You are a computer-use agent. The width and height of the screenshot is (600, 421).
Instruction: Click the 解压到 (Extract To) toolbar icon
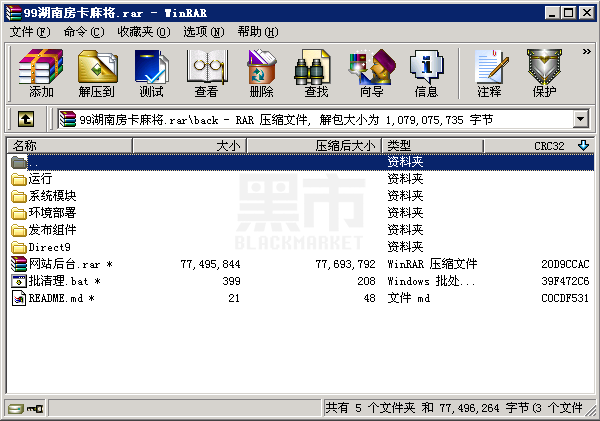pyautogui.click(x=97, y=72)
